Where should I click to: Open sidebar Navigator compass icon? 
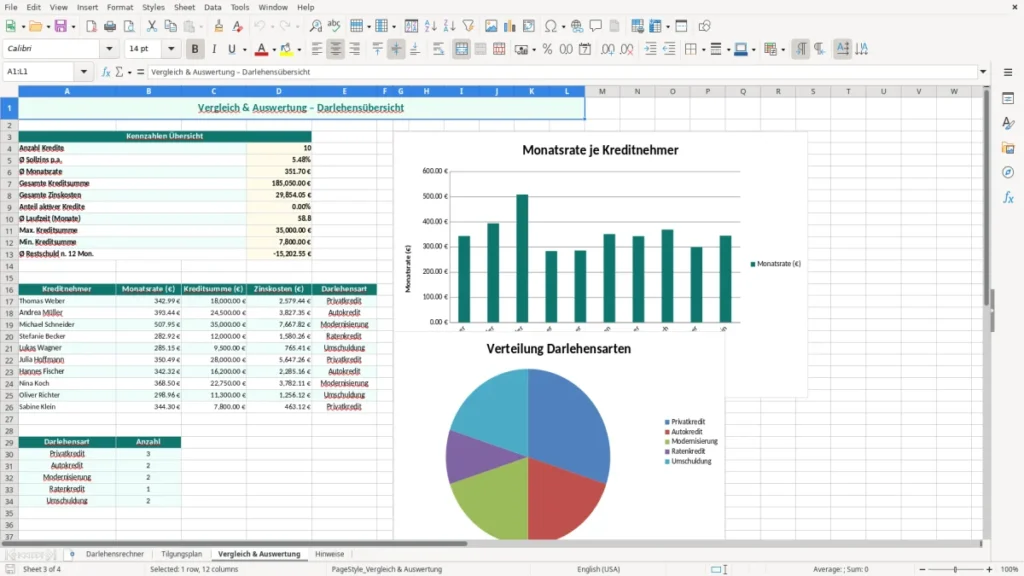[1008, 172]
